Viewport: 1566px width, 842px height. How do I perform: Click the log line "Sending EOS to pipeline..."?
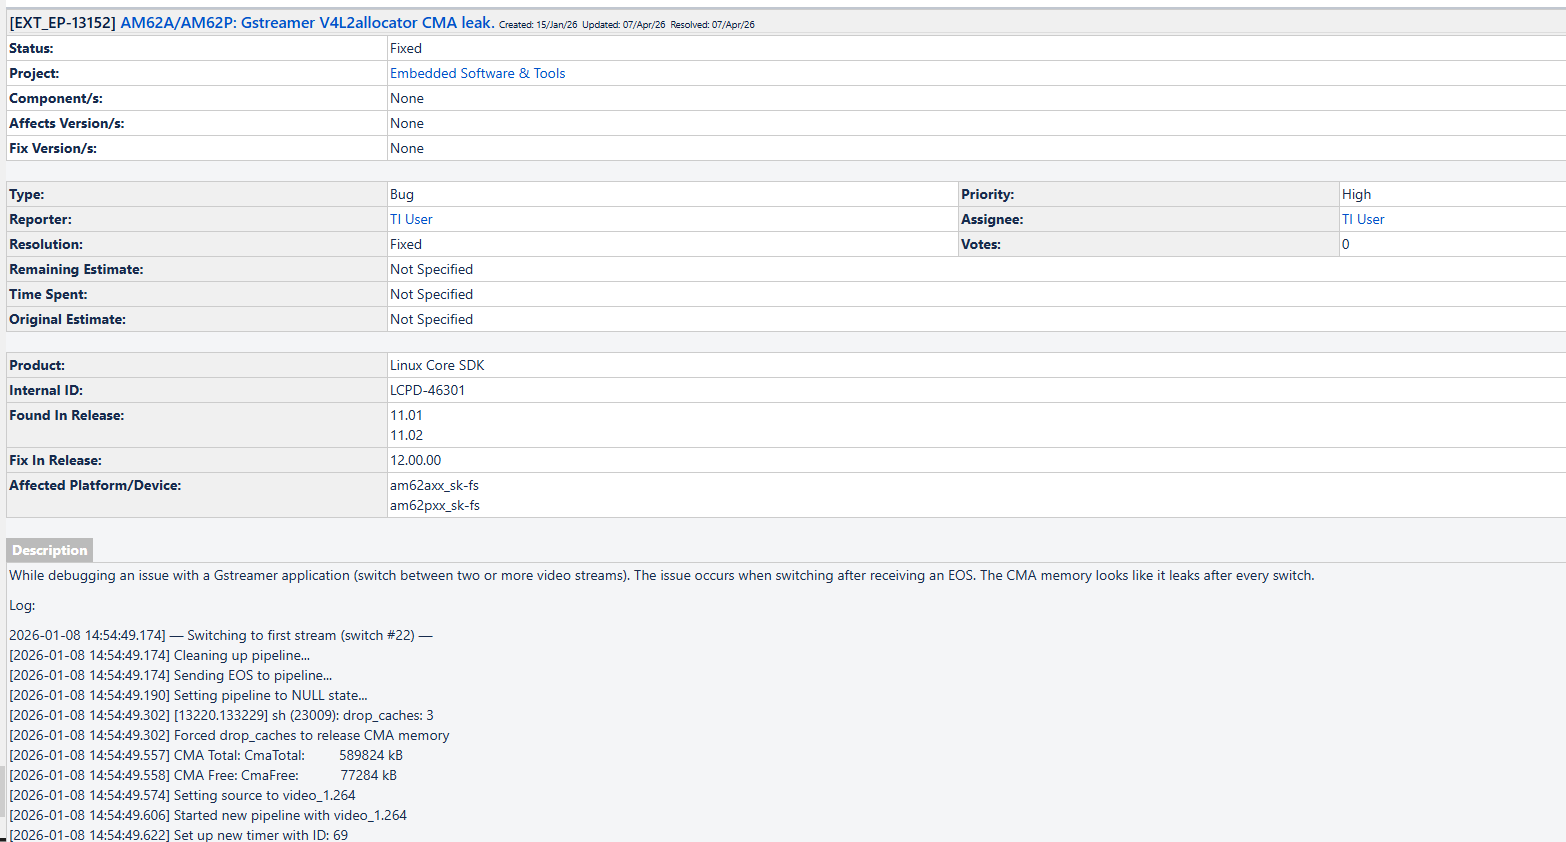(x=171, y=675)
